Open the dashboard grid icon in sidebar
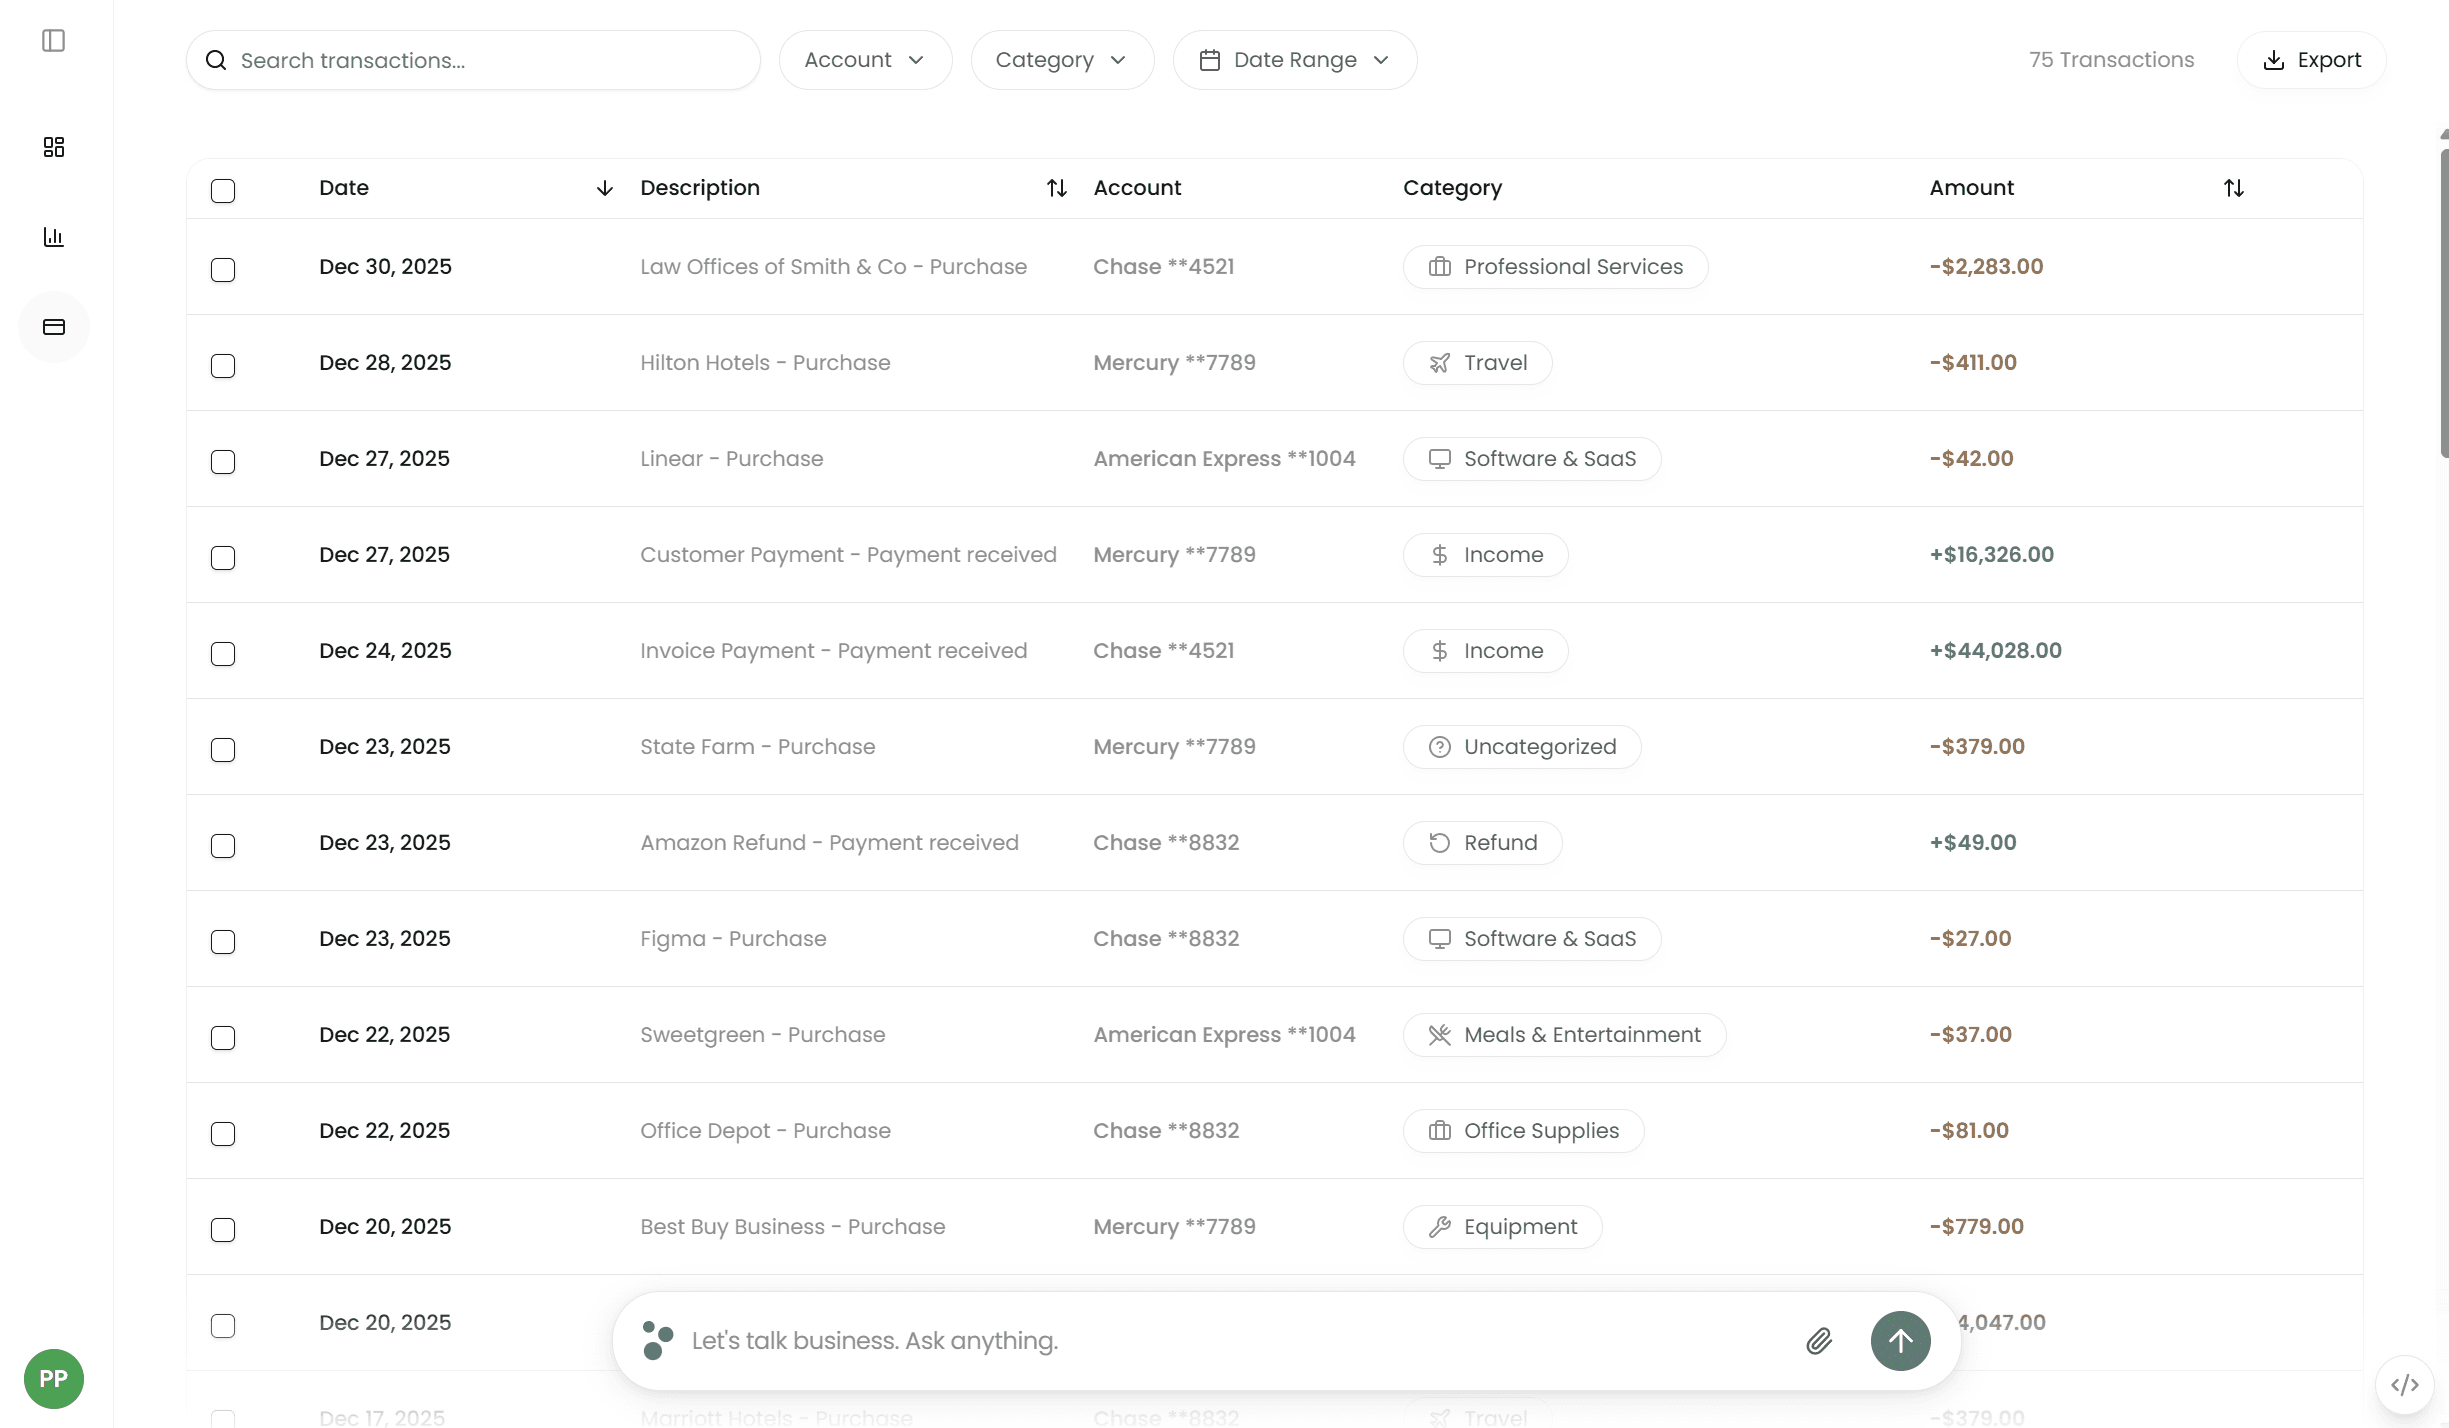This screenshot has height=1428, width=2449. click(x=54, y=147)
